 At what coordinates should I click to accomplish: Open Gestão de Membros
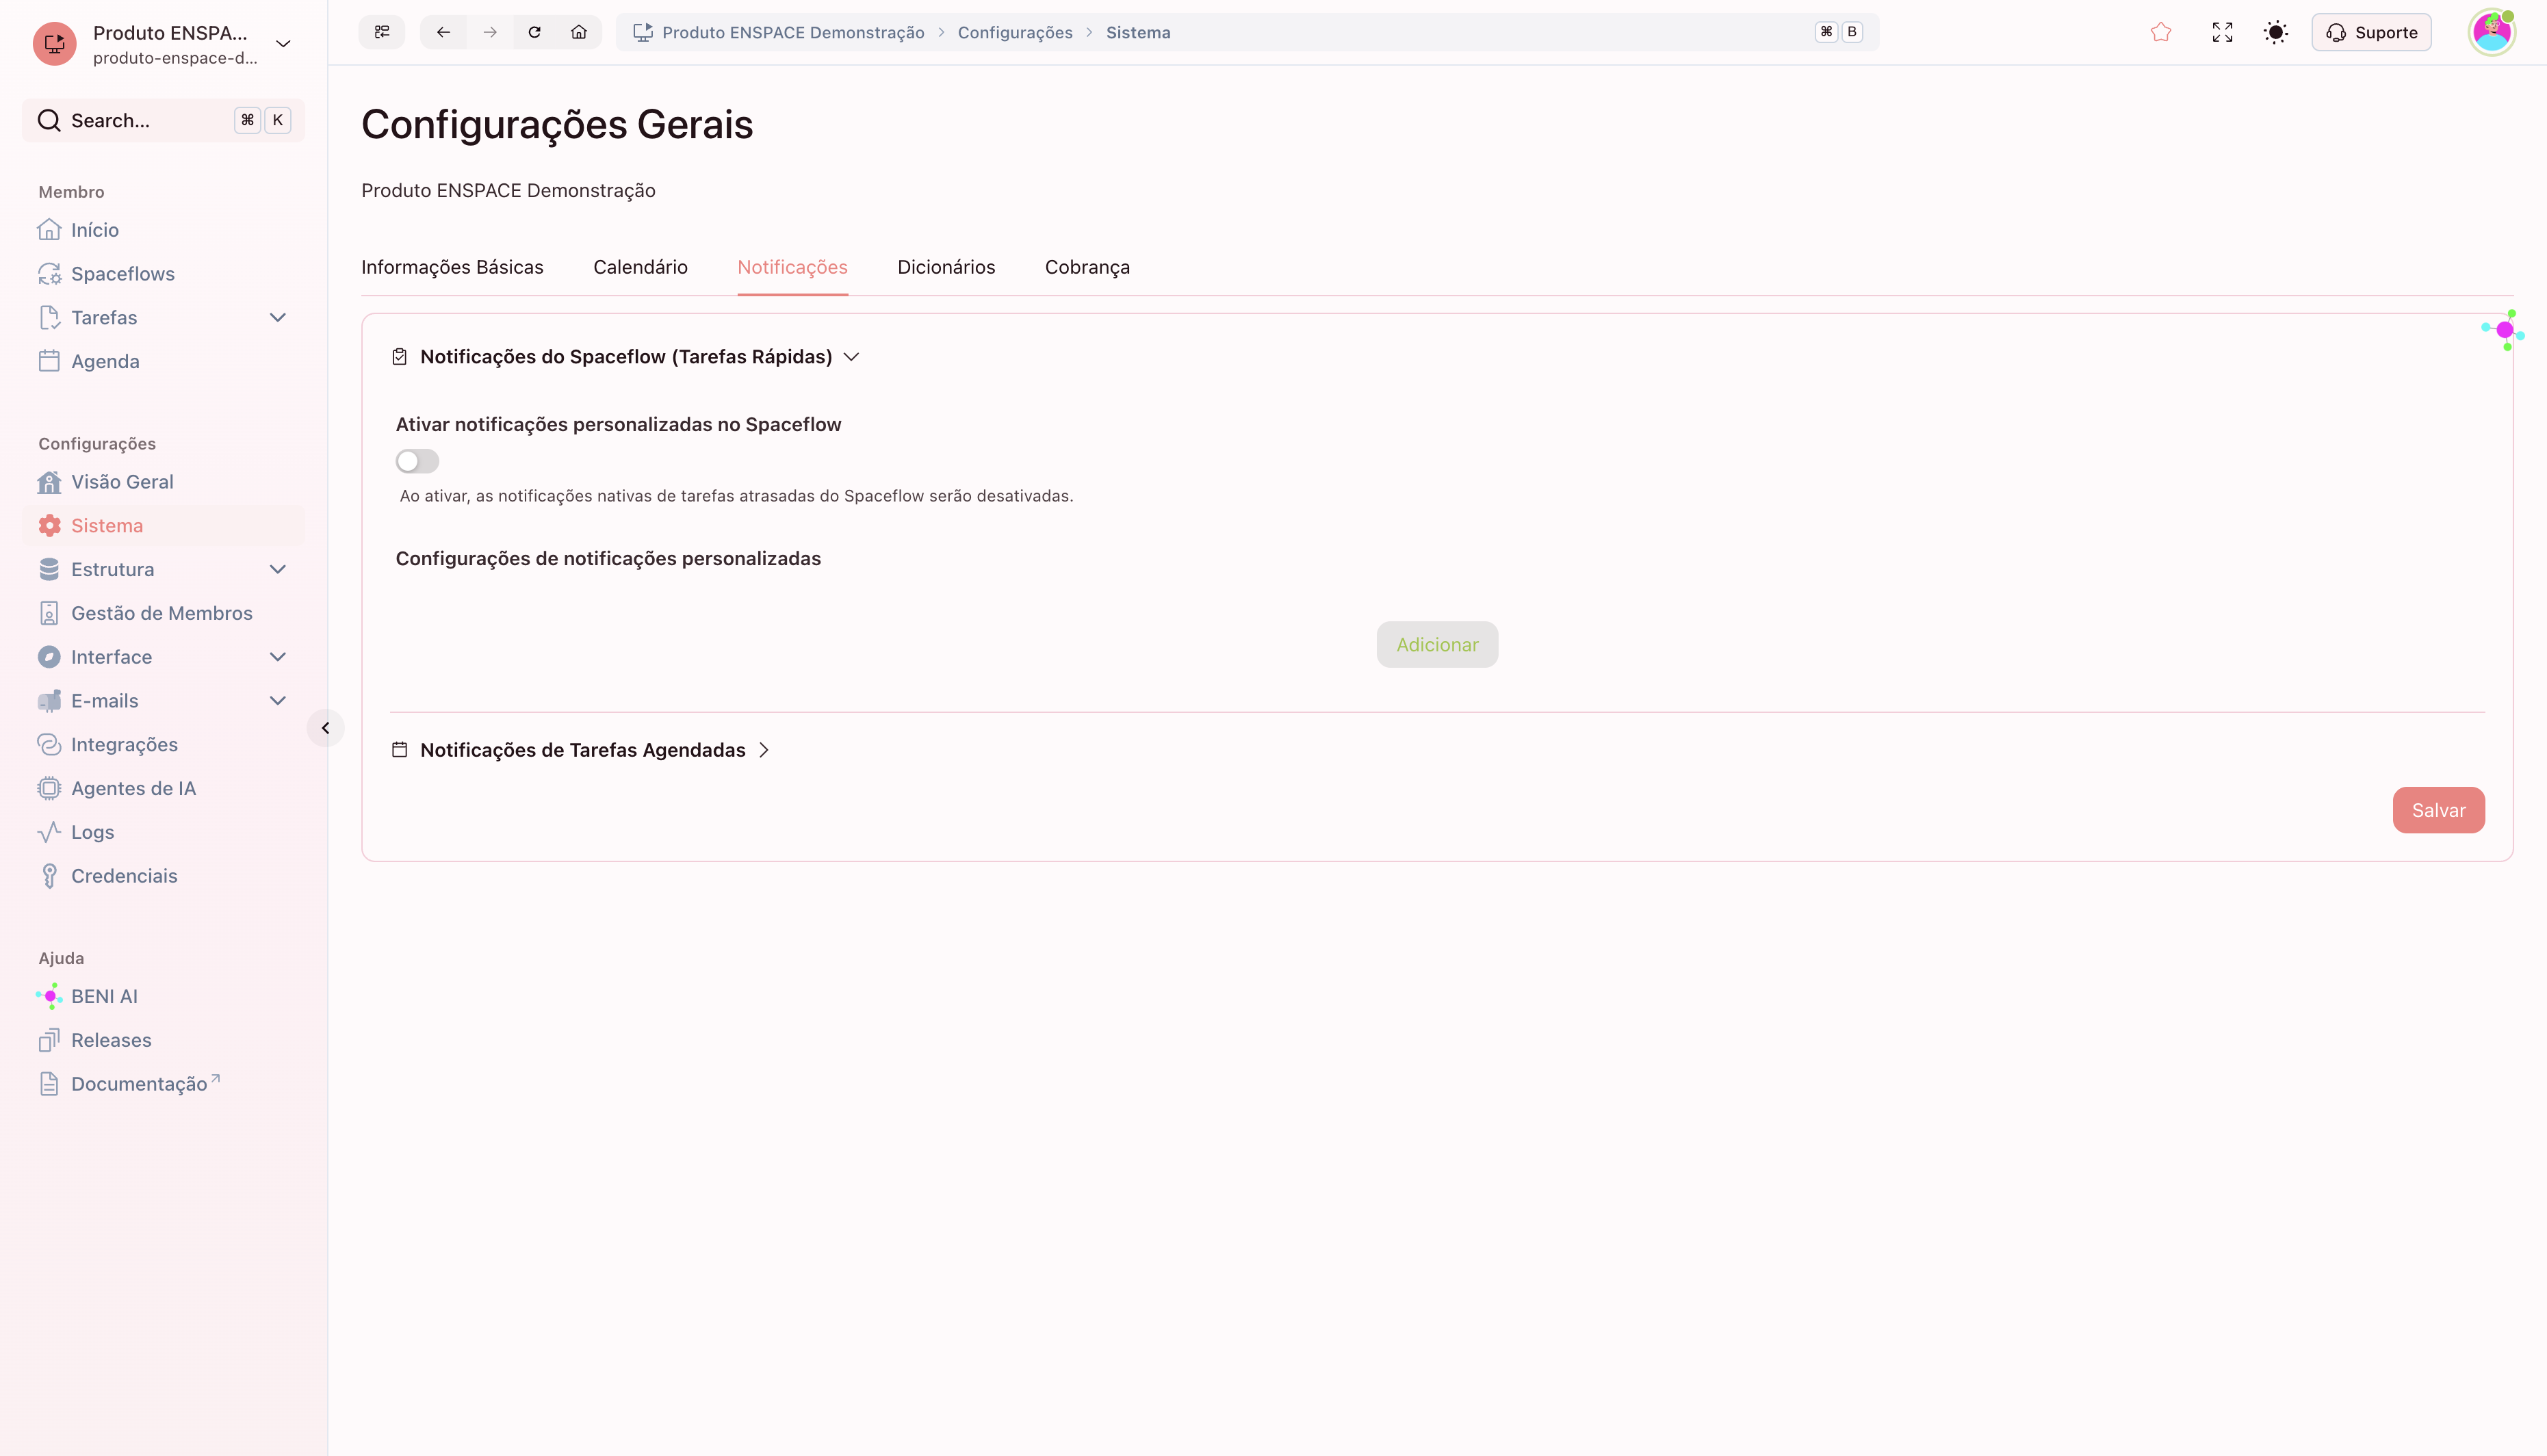coord(164,613)
